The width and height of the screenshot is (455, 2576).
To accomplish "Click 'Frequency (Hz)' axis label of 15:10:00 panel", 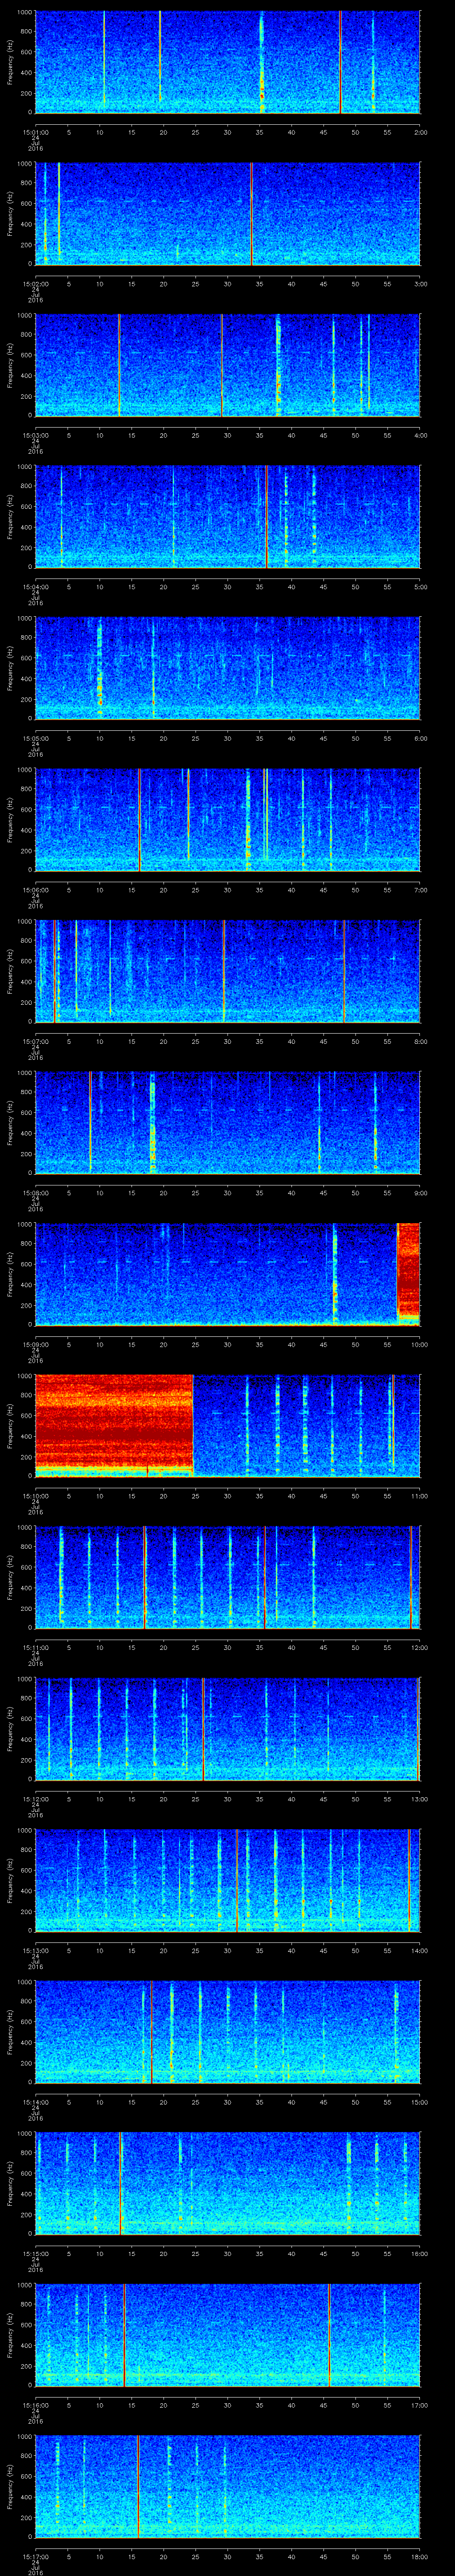I will (x=10, y=1425).
